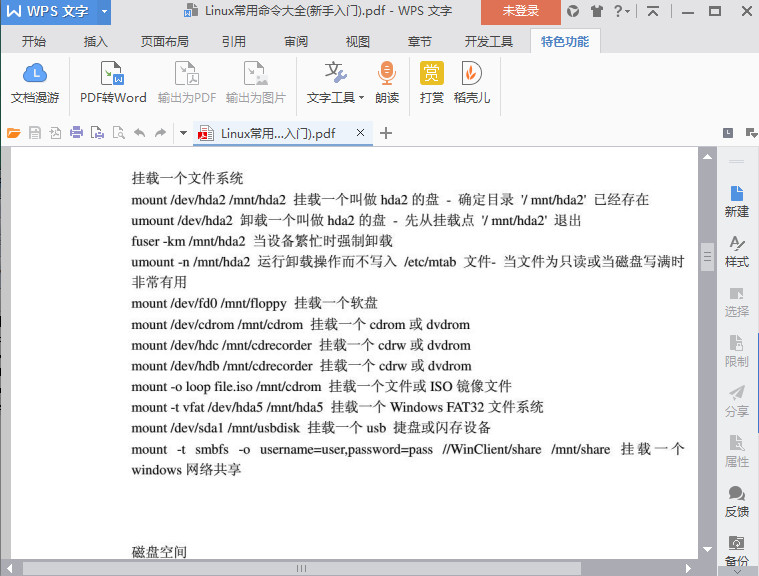Click the print preview magnifier icon

119,133
